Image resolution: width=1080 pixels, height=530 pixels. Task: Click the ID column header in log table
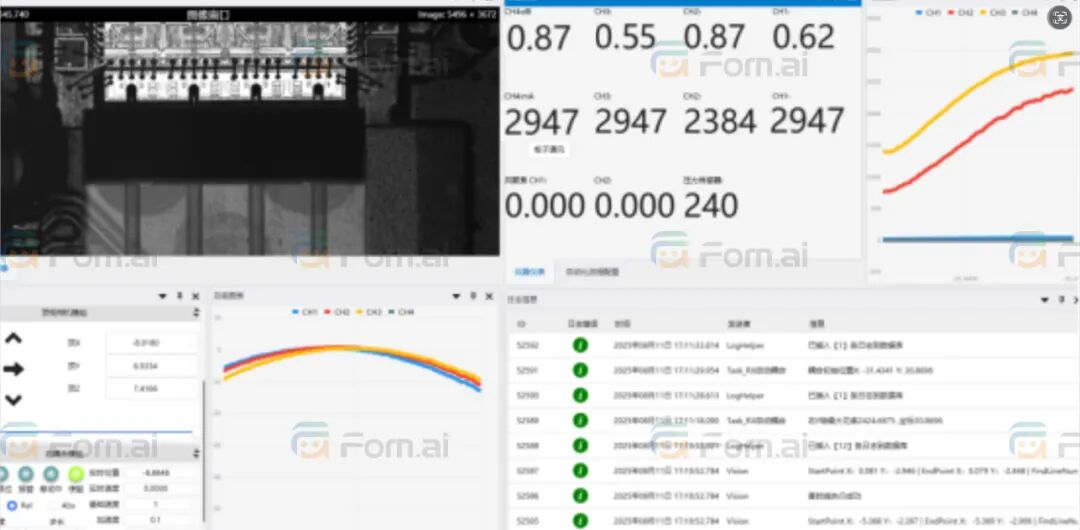click(x=521, y=324)
